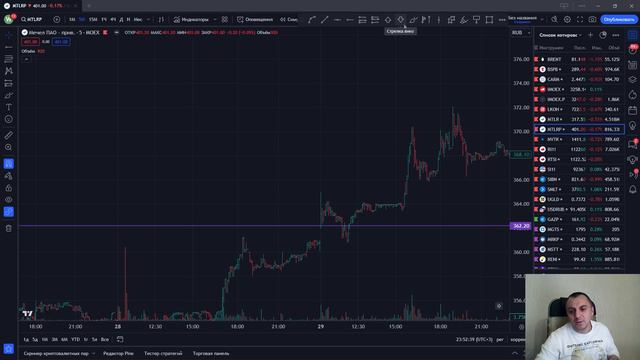The width and height of the screenshot is (640, 360).
Task: Open the Alerts (Оповещения) button
Action: [x=255, y=20]
